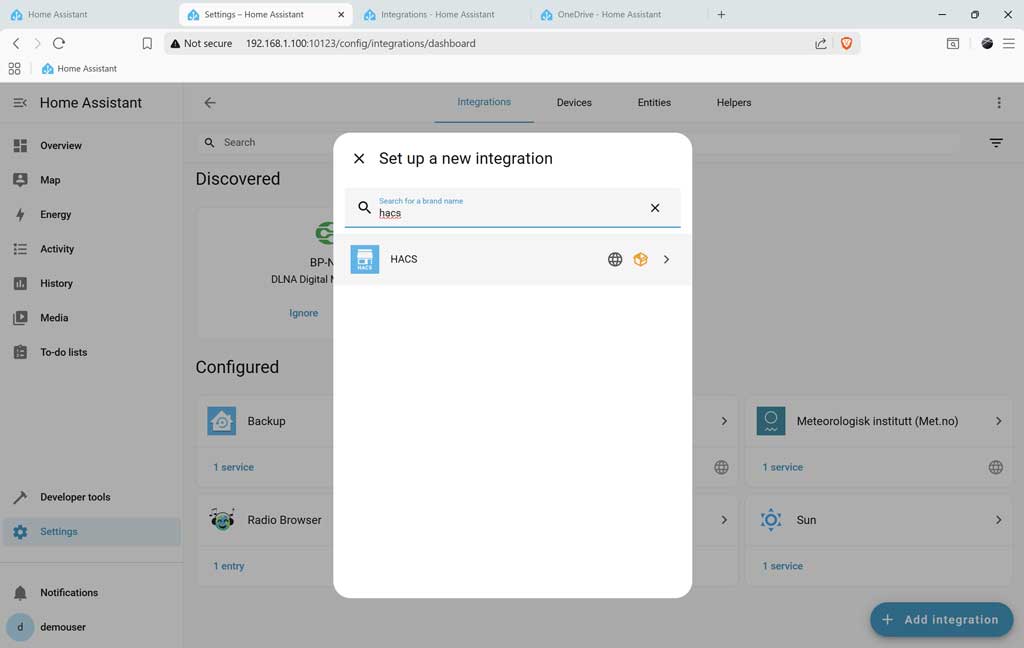
Task: Open Developer tools
Action: click(91, 497)
